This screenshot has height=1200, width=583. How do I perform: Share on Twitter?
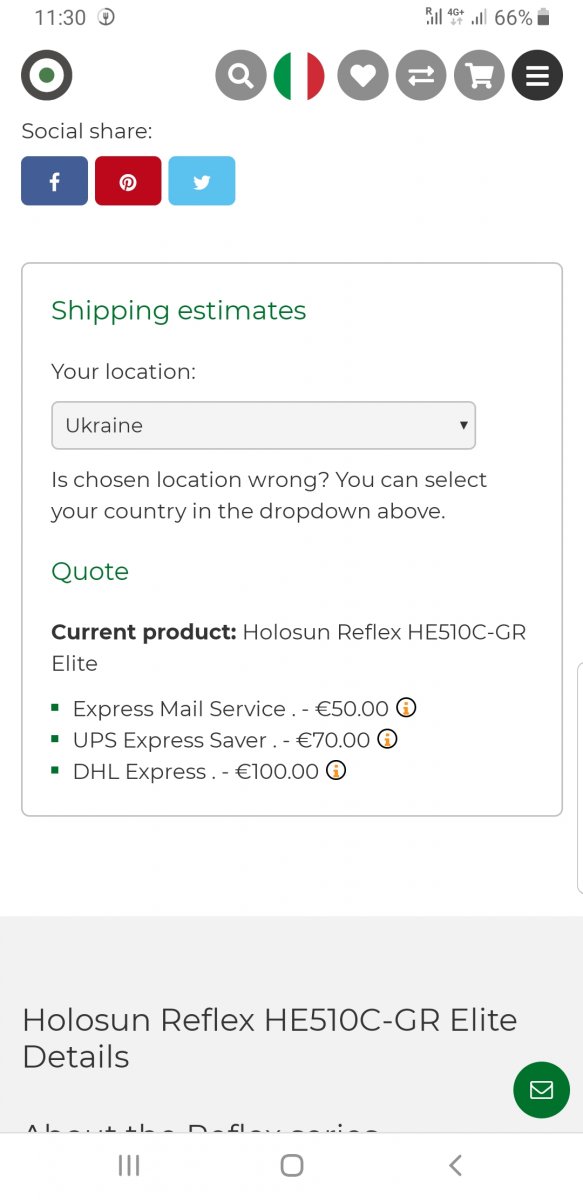click(202, 181)
